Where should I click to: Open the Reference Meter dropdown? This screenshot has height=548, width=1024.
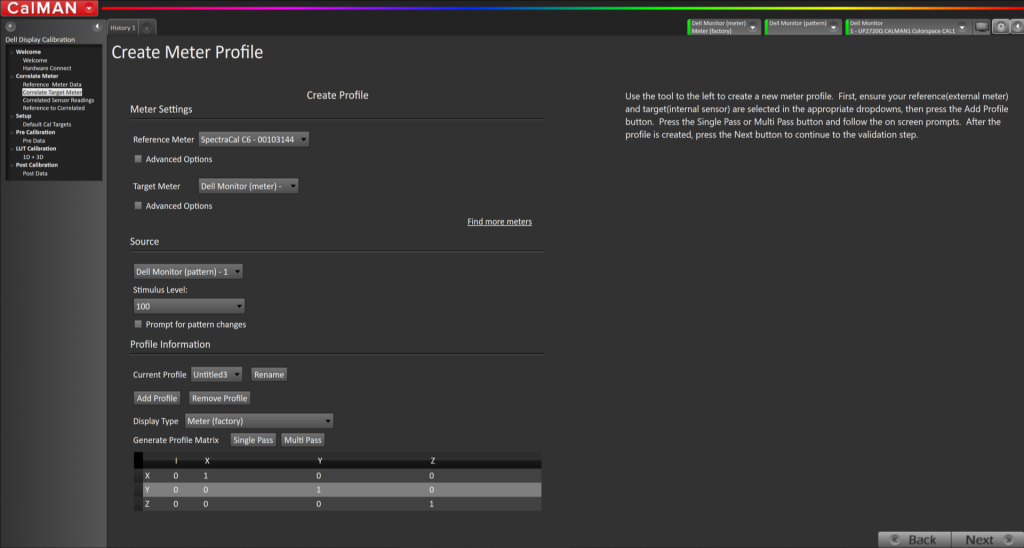pyautogui.click(x=254, y=140)
